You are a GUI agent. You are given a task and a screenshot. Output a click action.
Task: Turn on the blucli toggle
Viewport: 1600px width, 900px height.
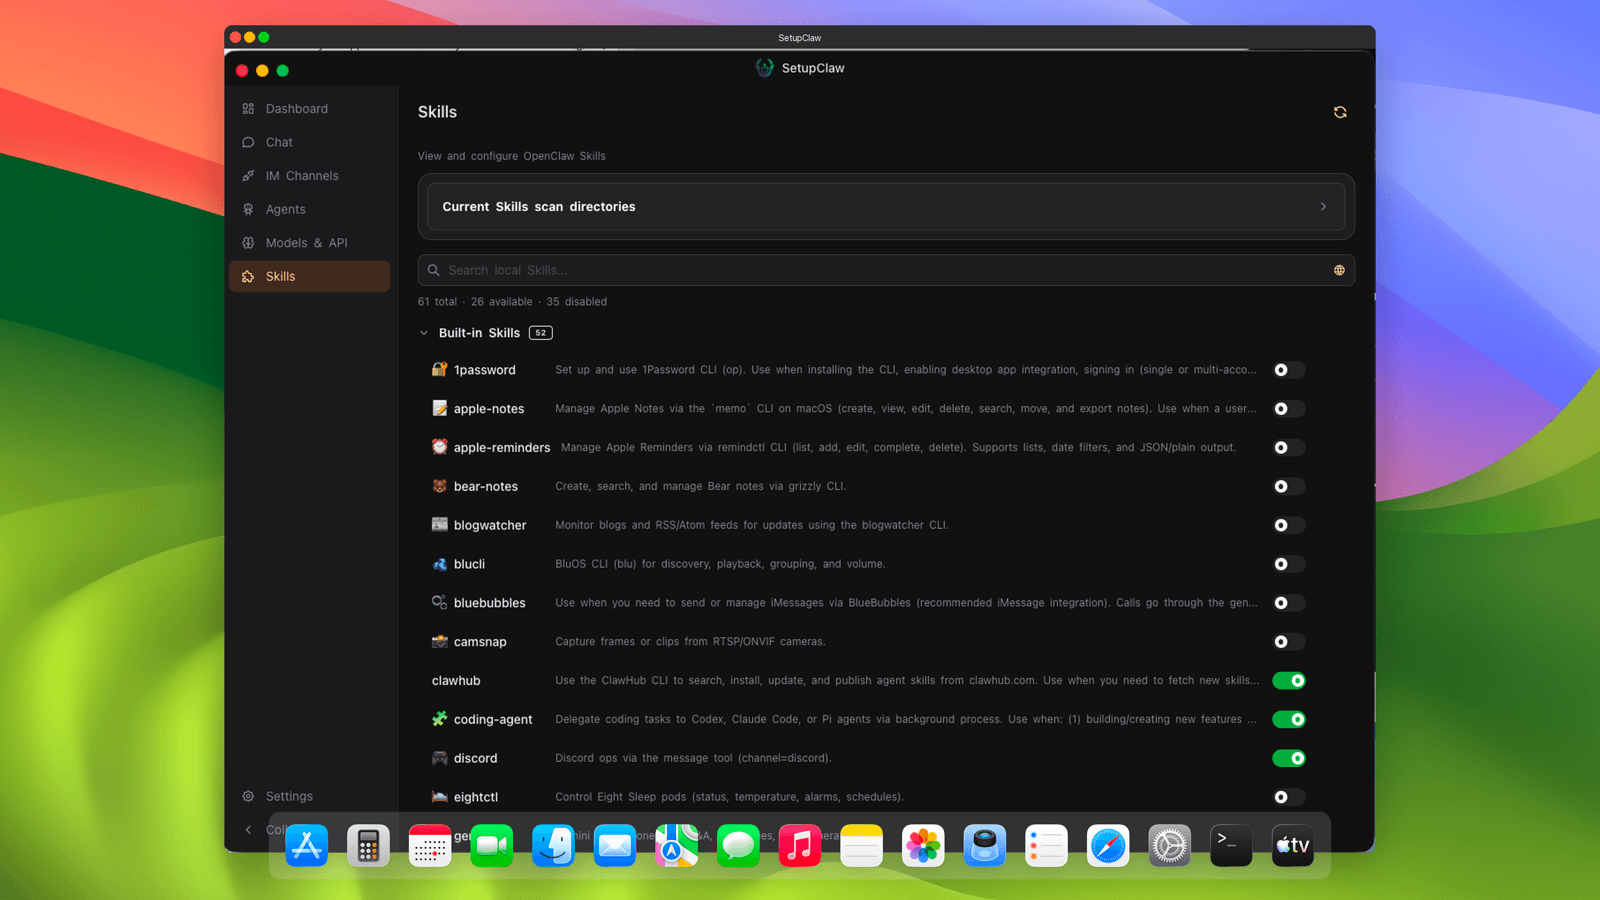pyautogui.click(x=1289, y=564)
